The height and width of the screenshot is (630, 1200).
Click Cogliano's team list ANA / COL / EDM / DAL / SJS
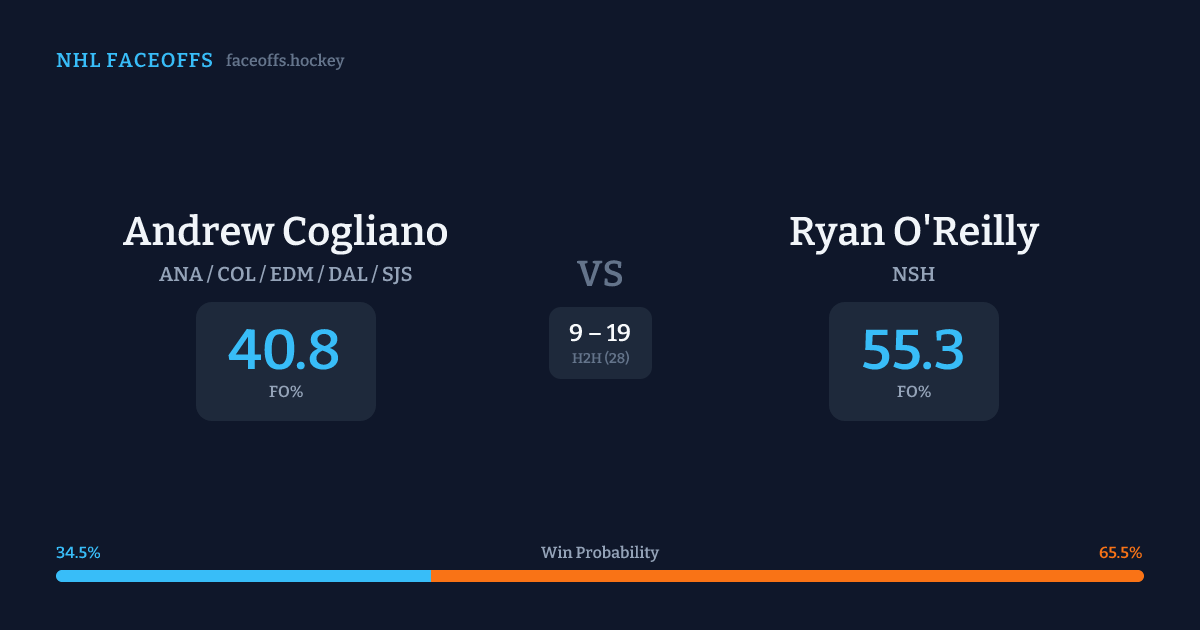286,274
